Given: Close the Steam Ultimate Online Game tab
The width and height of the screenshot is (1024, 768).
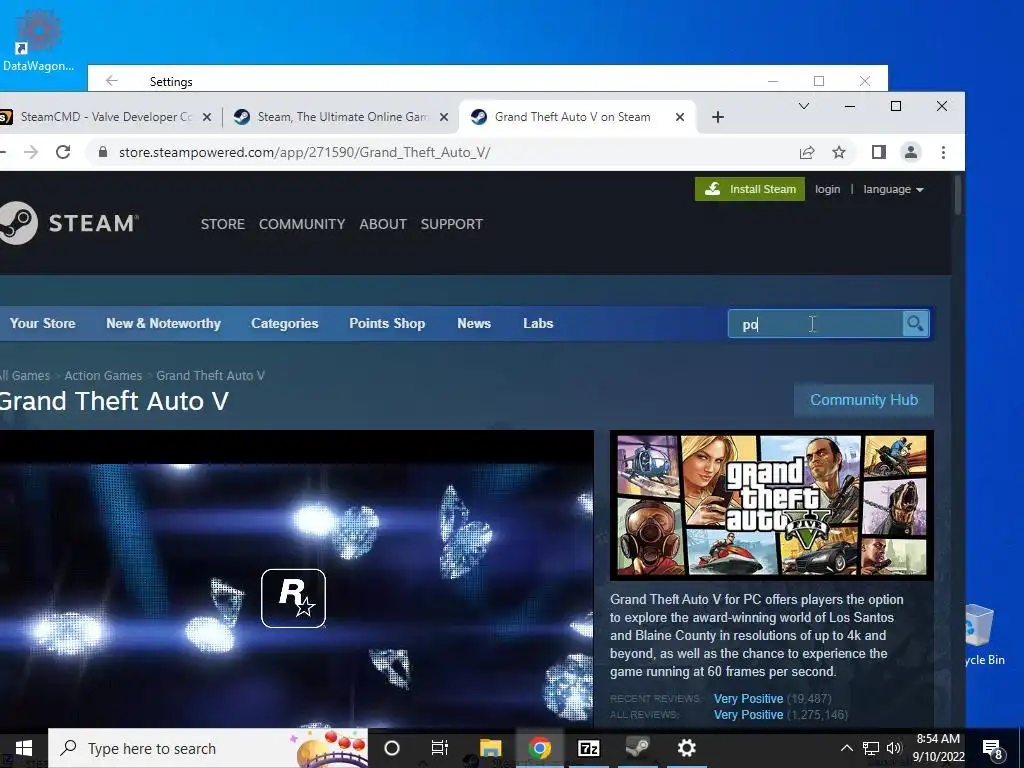Looking at the screenshot, I should (444, 117).
